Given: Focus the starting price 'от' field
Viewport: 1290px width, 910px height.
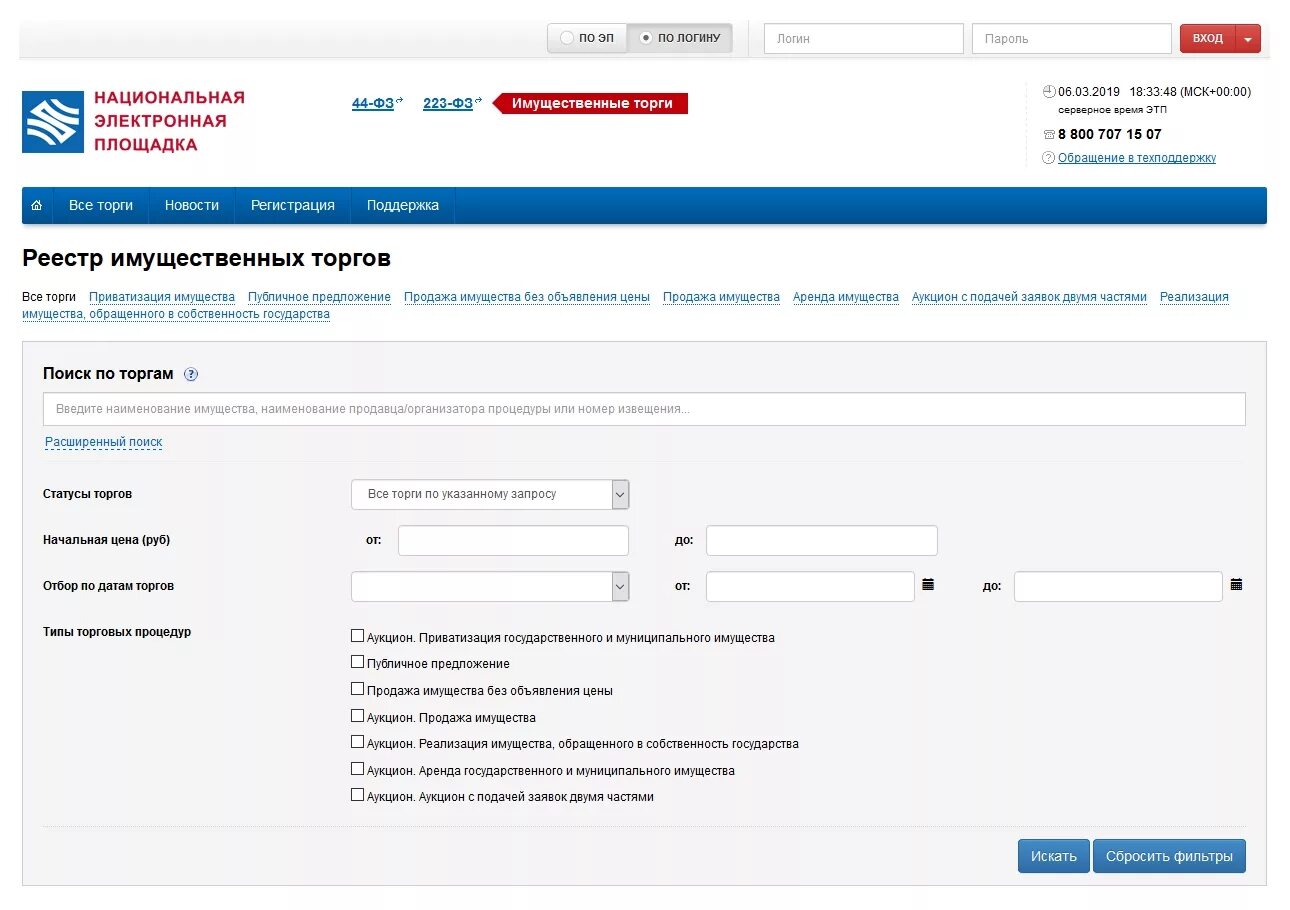Looking at the screenshot, I should click(513, 540).
